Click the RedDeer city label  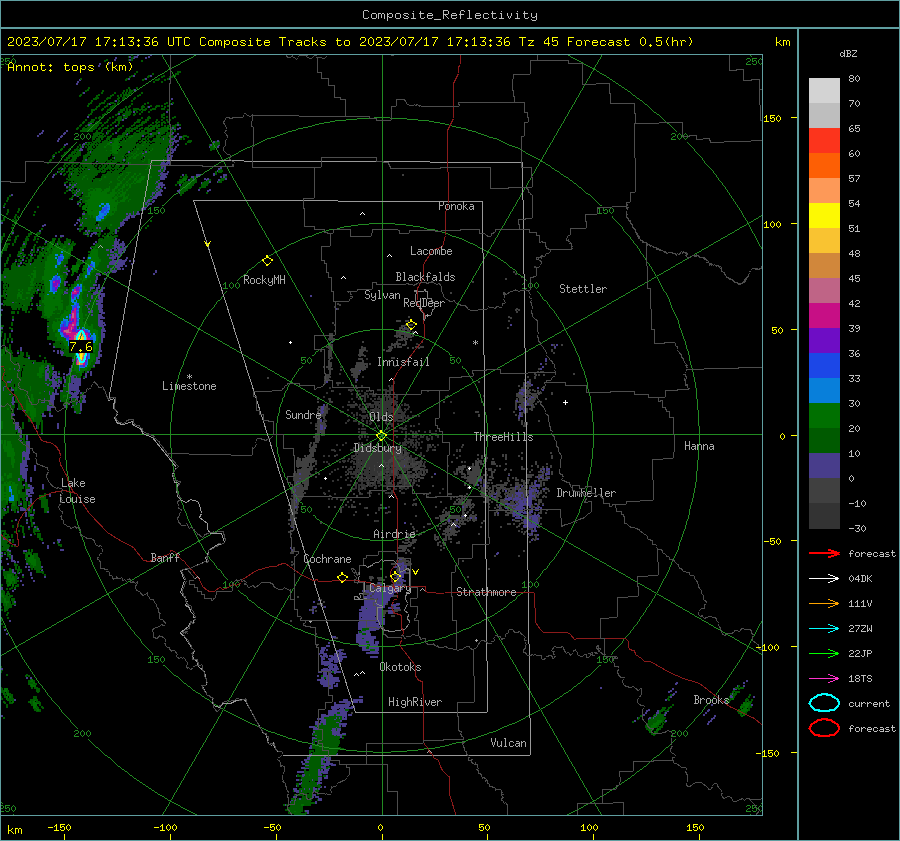pyautogui.click(x=424, y=303)
